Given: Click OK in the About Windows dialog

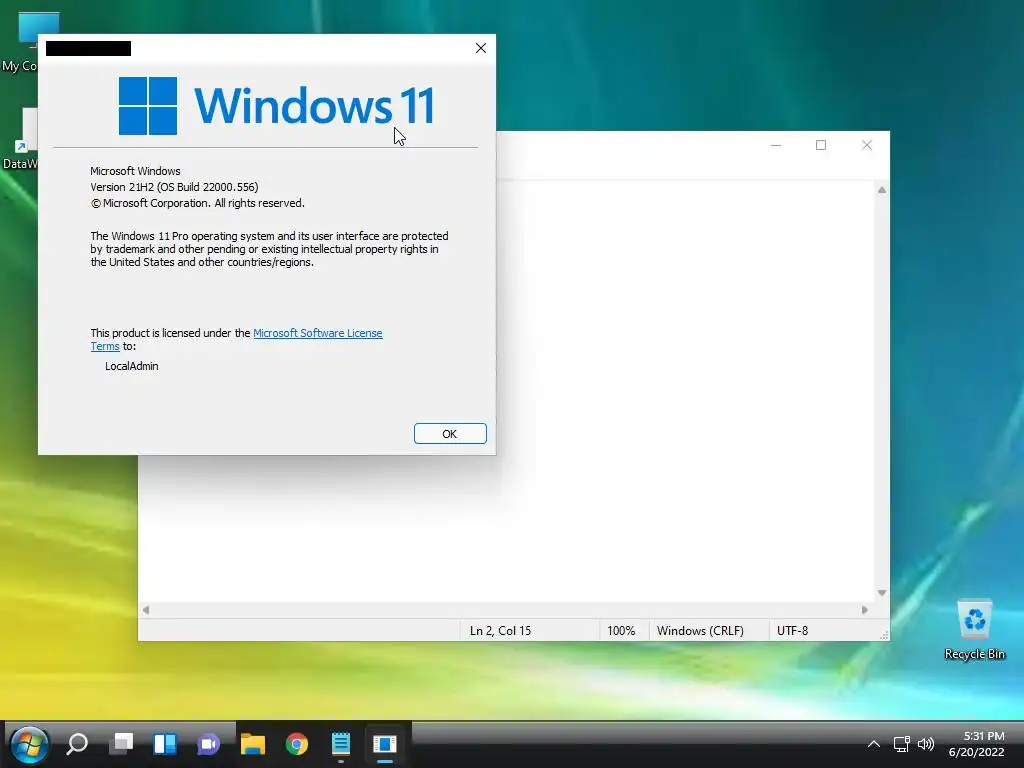Looking at the screenshot, I should pos(450,434).
